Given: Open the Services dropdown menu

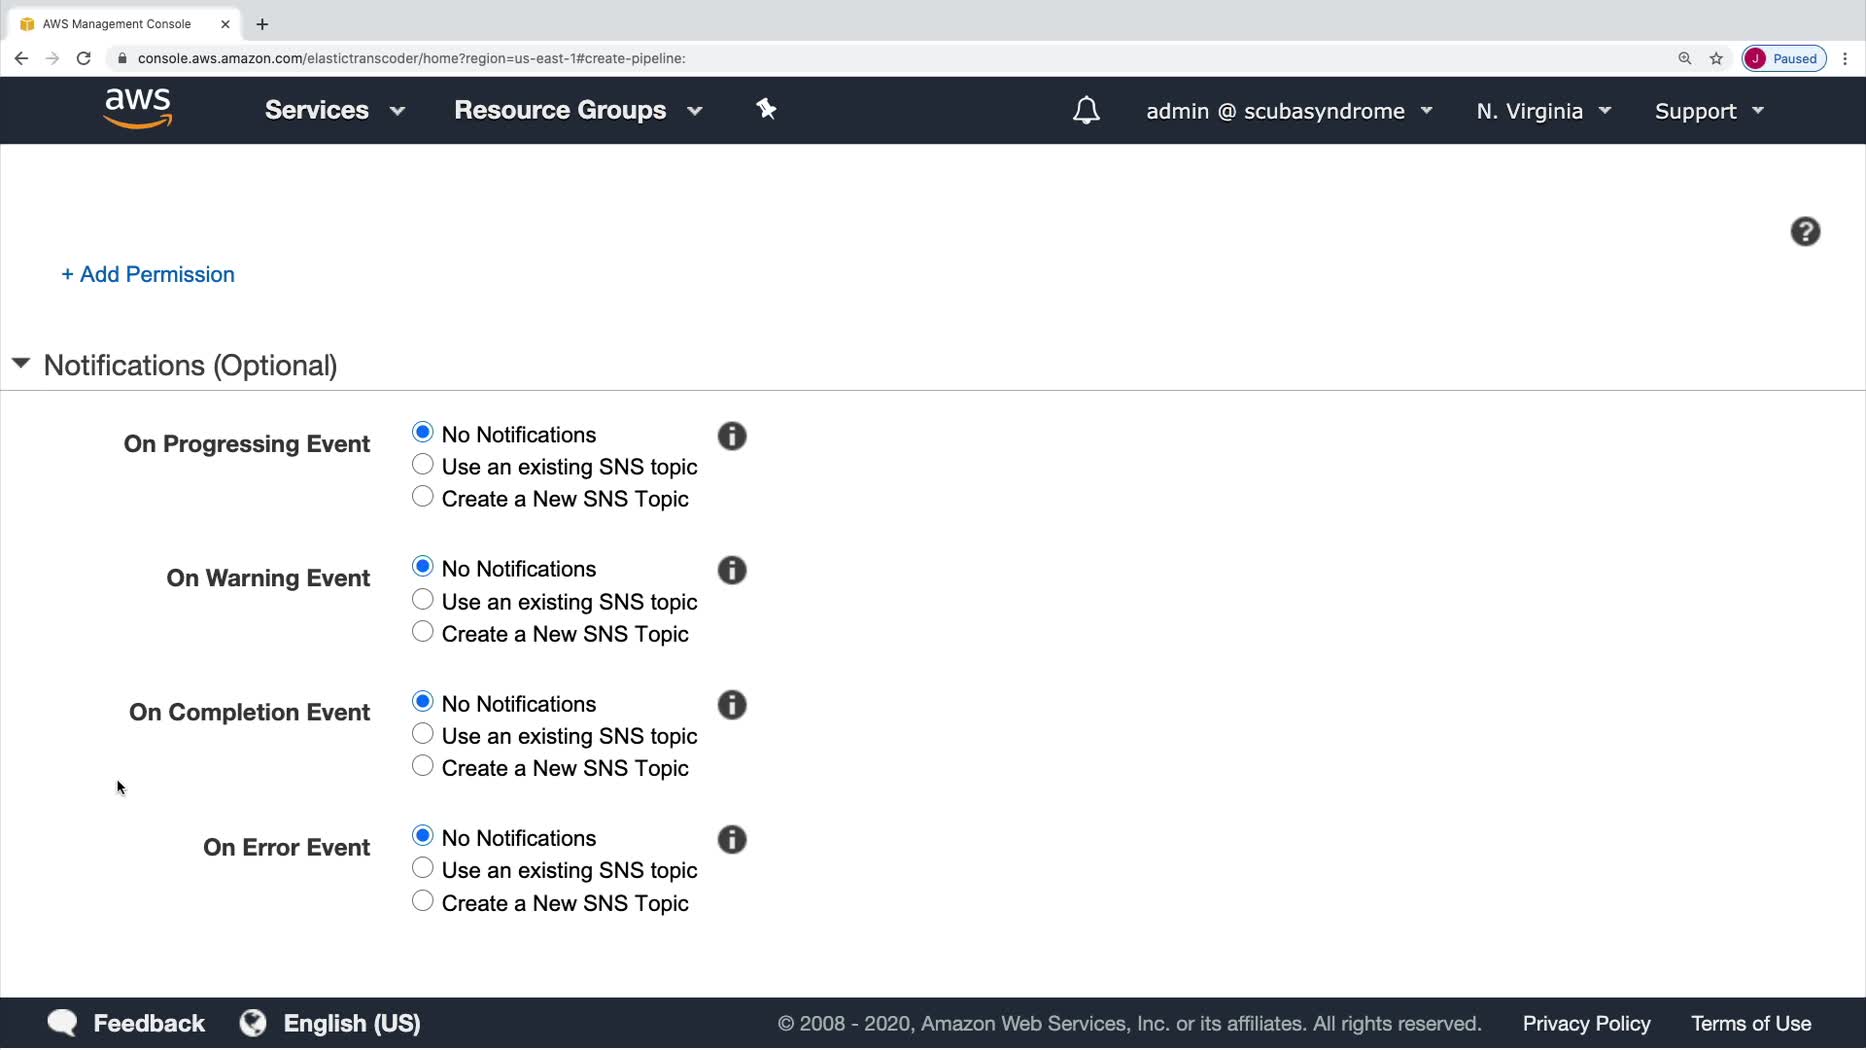Looking at the screenshot, I should point(334,110).
